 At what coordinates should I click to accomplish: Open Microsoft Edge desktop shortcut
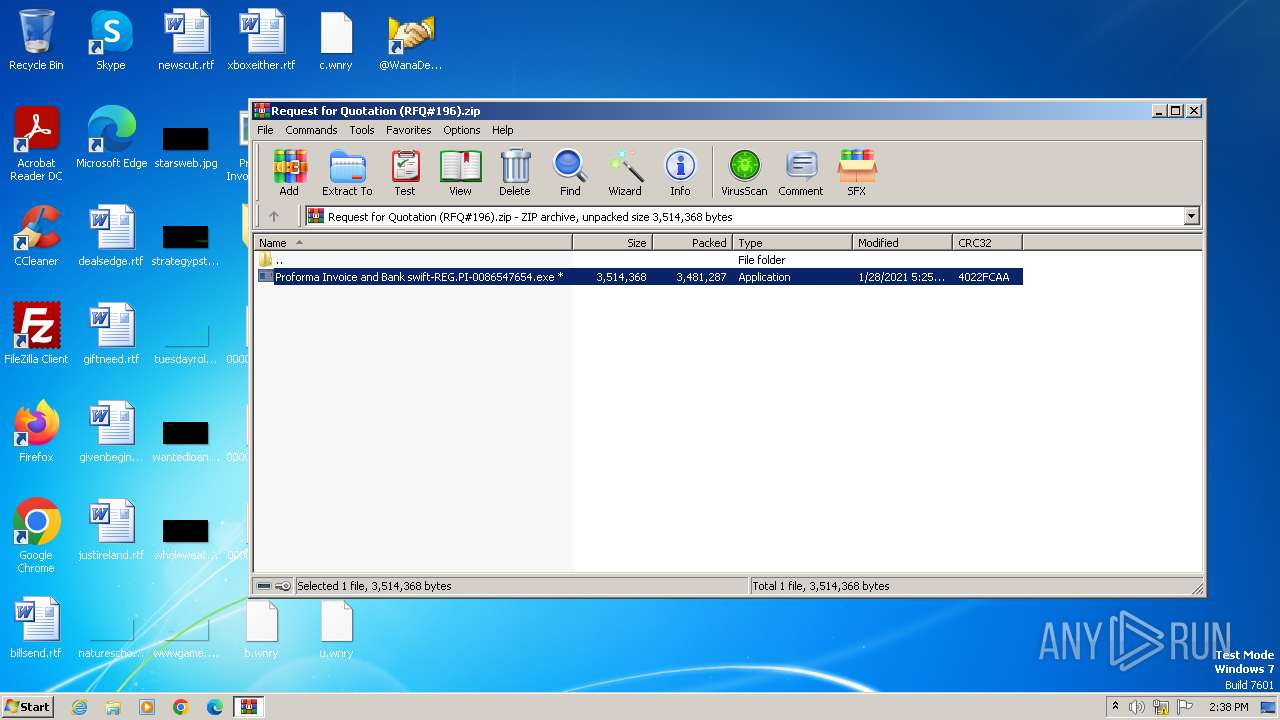pos(111,138)
